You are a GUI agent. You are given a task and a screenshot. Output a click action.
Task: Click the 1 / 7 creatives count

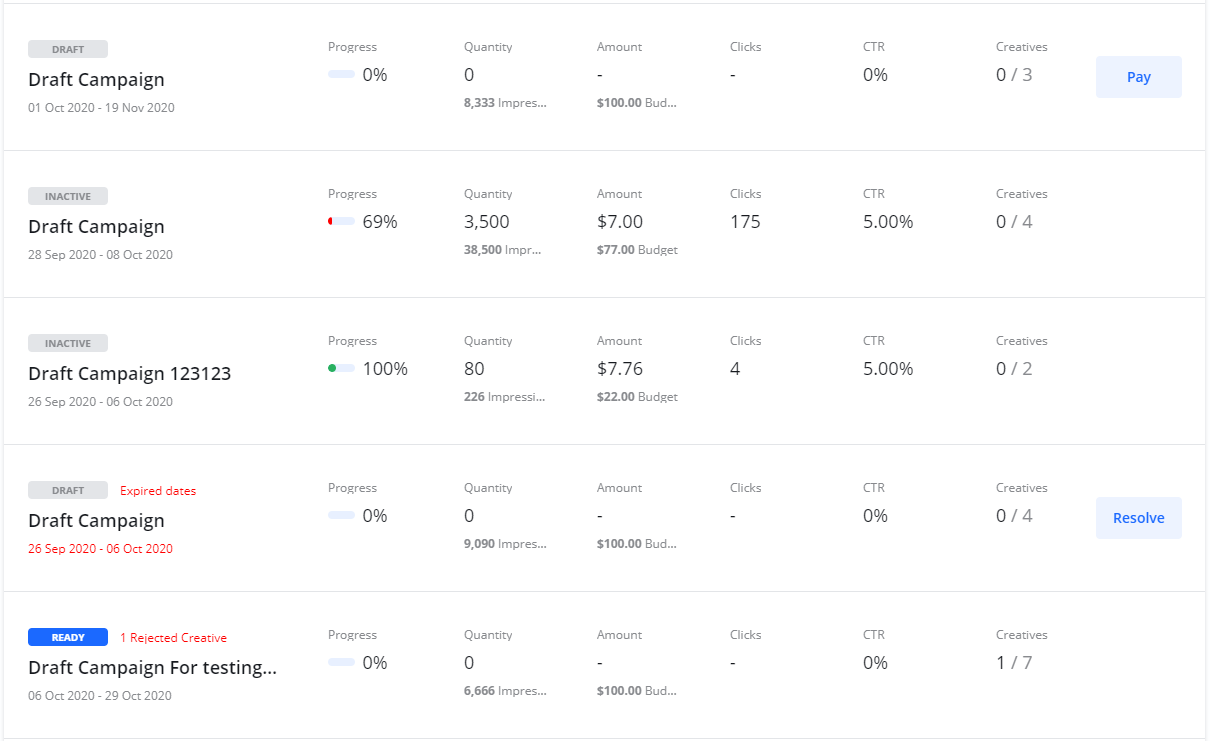pyautogui.click(x=1014, y=663)
